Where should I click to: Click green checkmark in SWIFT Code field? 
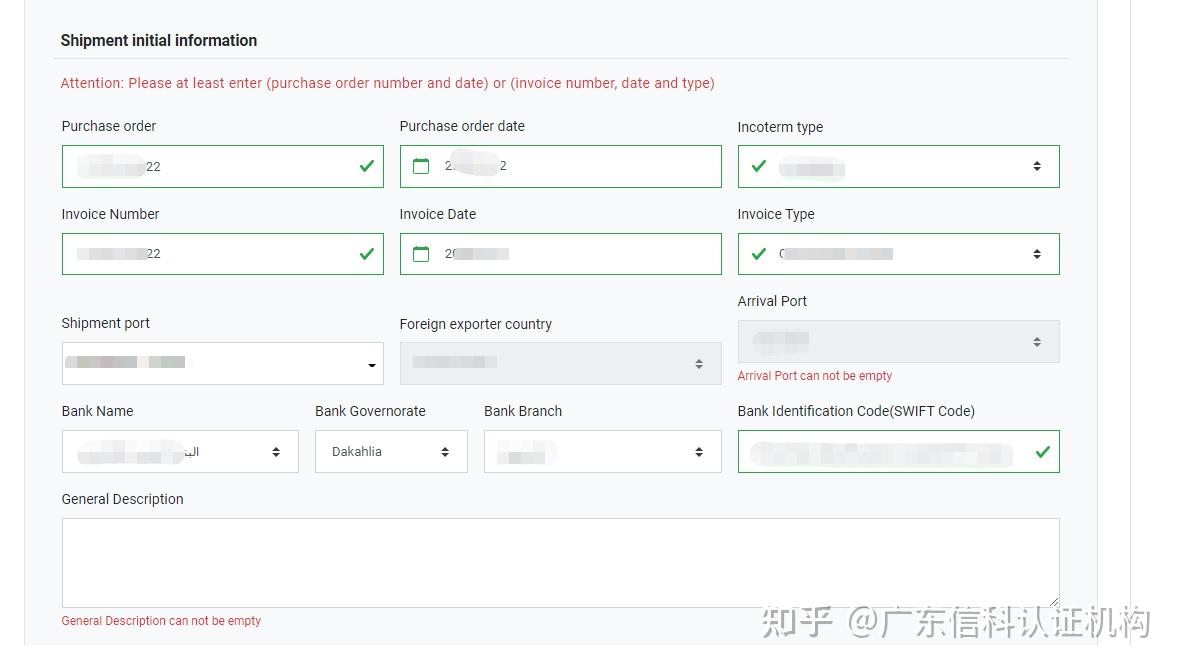tap(1042, 452)
